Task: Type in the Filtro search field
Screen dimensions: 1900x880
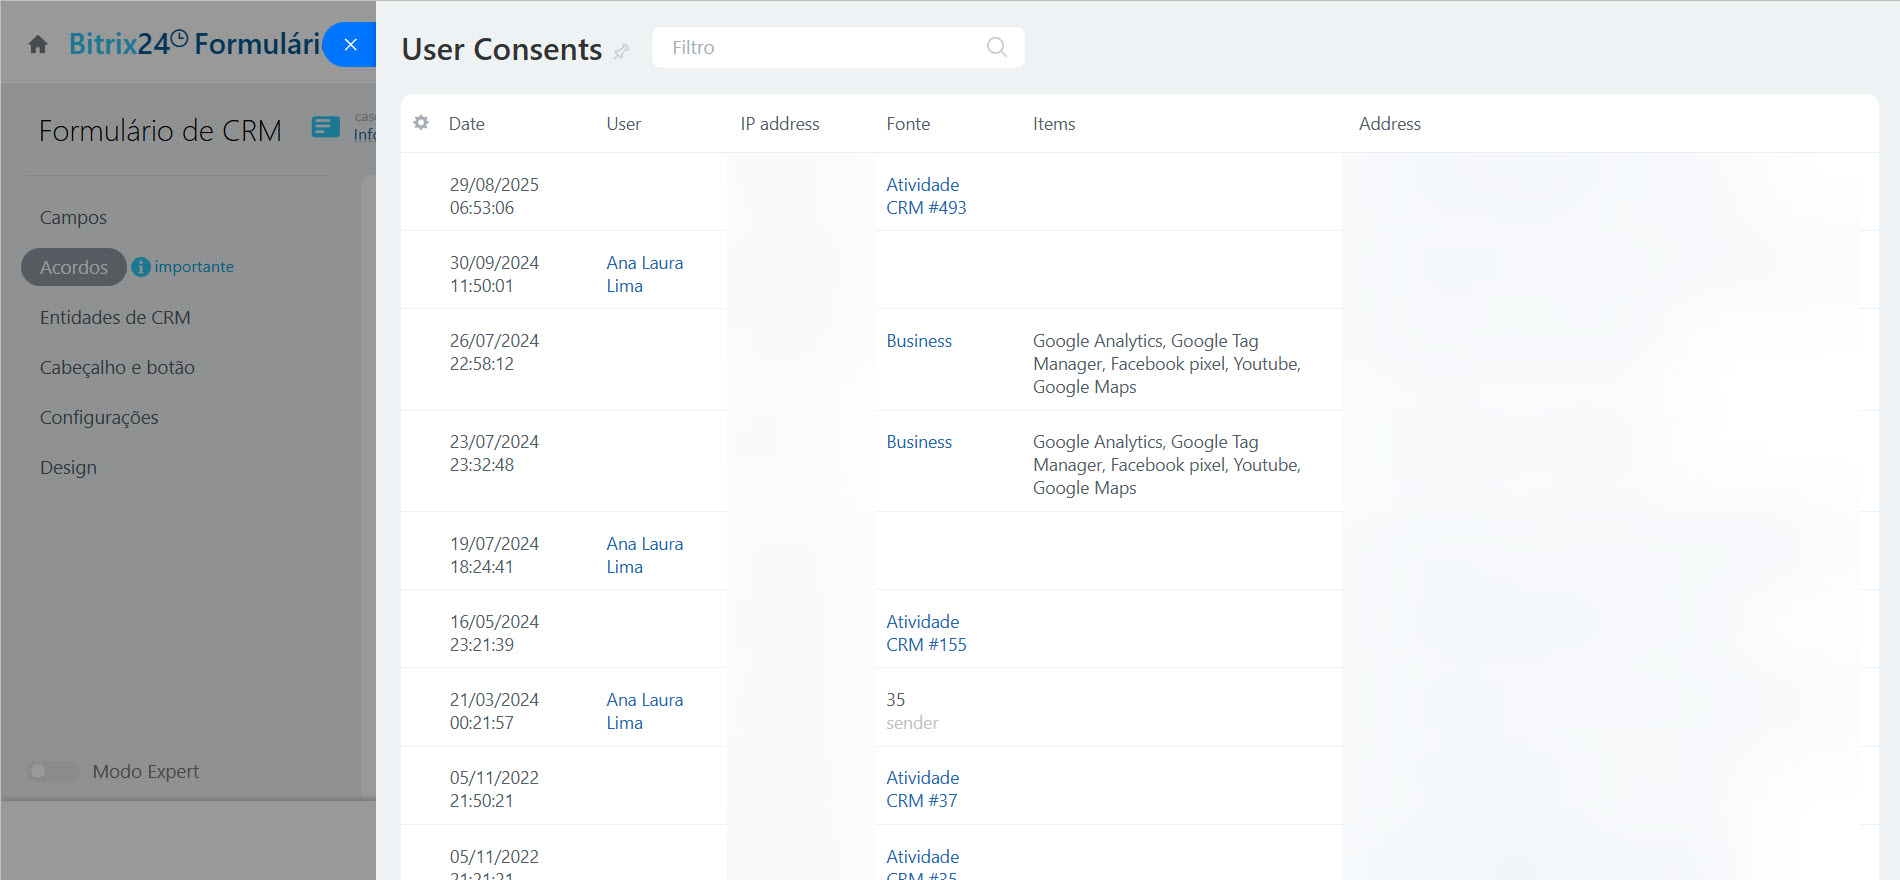Action: (x=820, y=47)
